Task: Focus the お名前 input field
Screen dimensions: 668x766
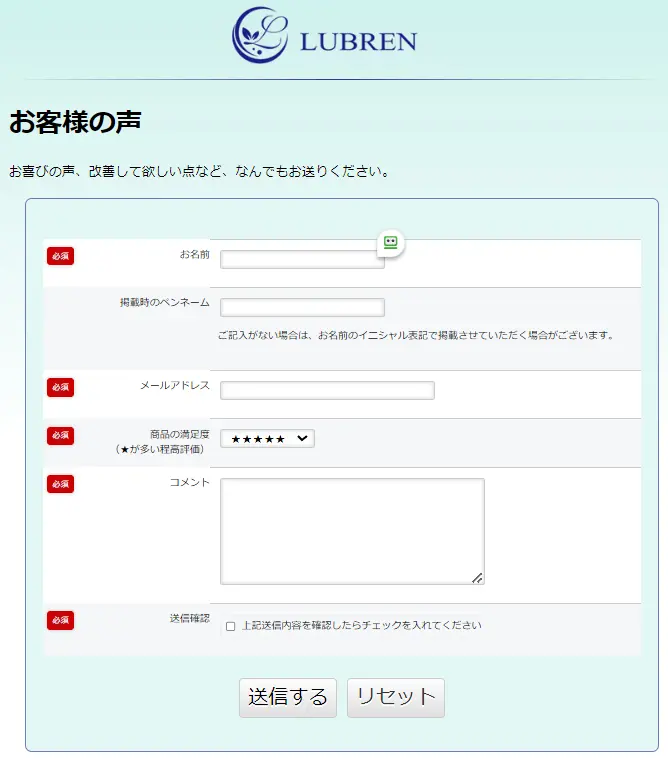Action: (302, 259)
